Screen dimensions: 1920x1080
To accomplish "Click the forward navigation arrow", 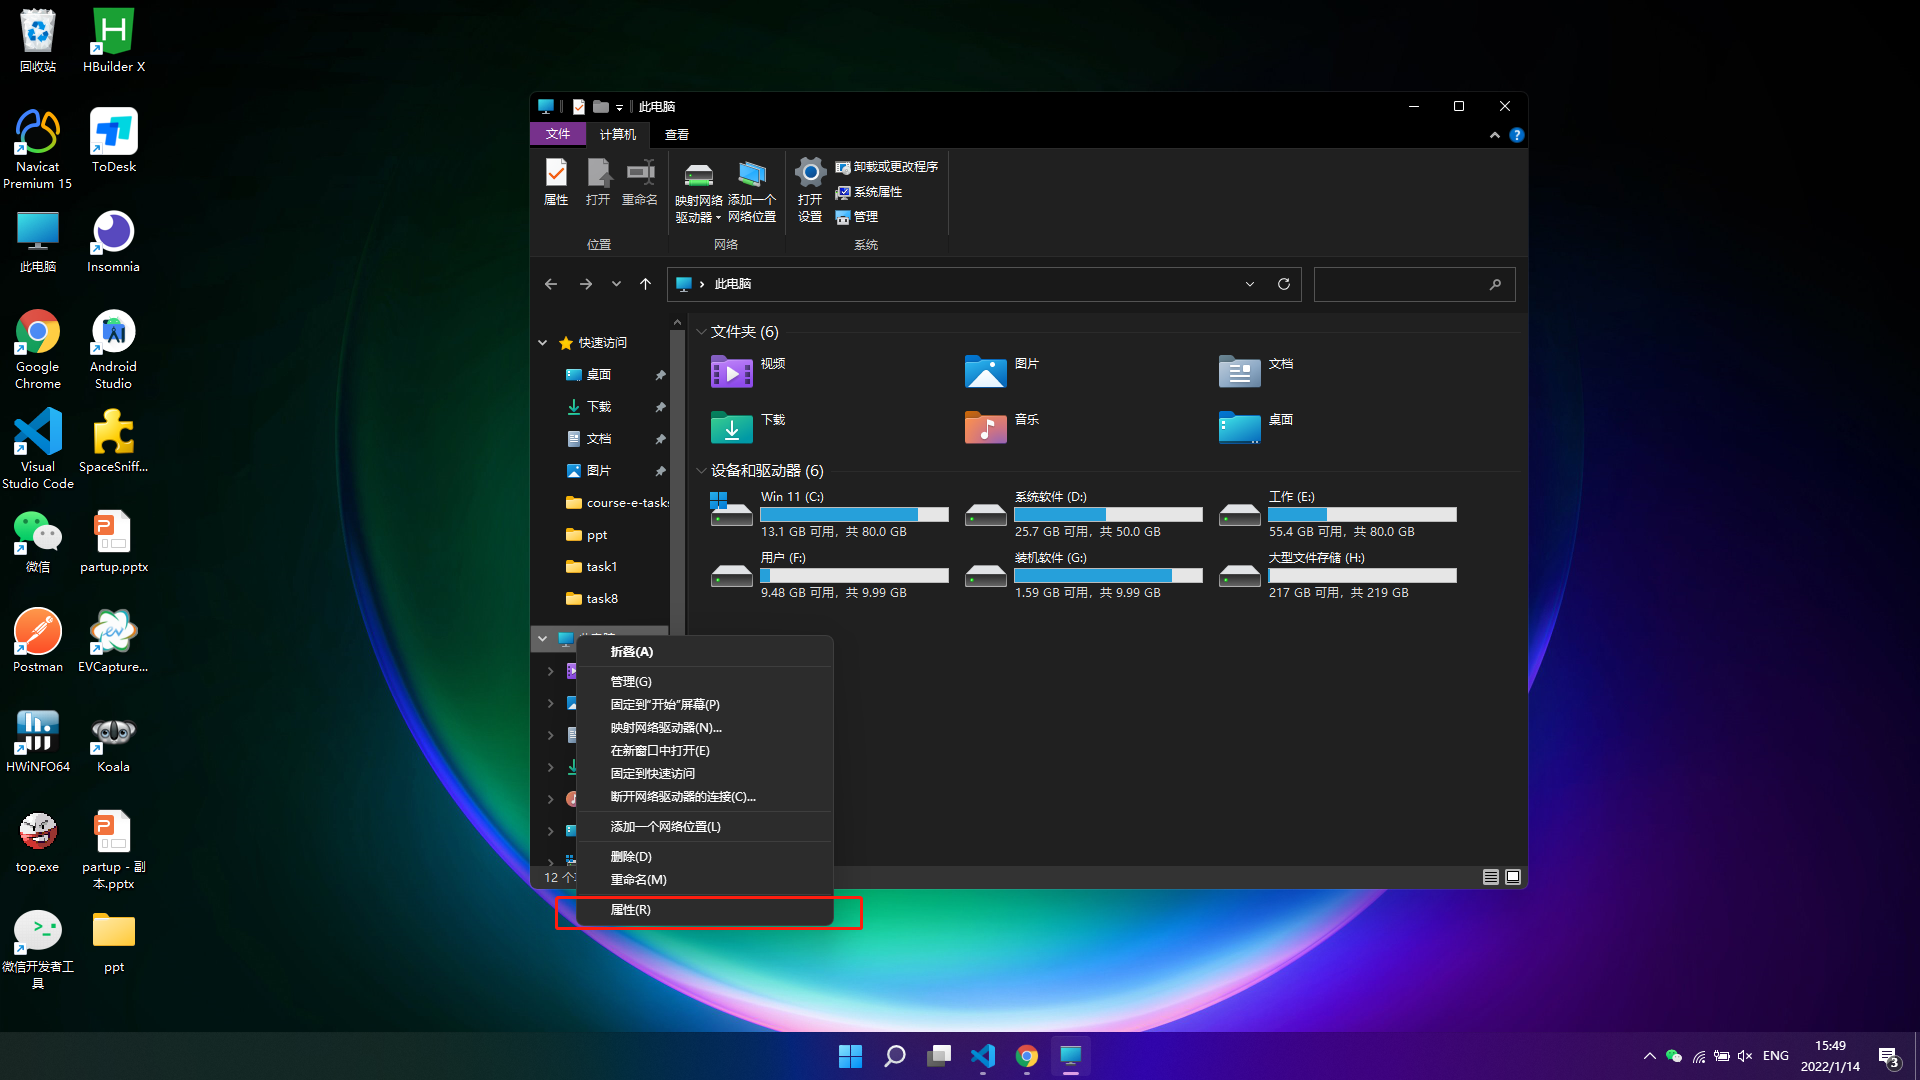I will 586,284.
